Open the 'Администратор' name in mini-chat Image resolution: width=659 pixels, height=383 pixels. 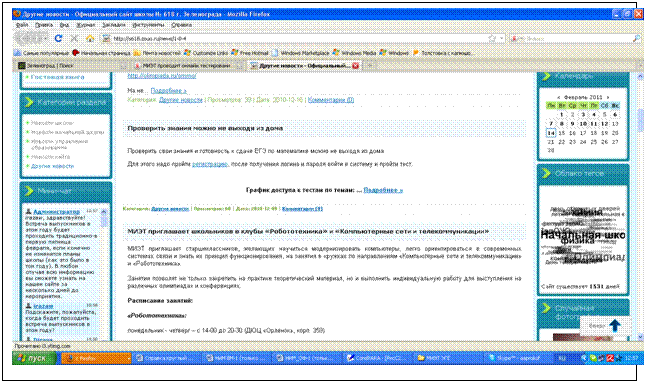(56, 211)
